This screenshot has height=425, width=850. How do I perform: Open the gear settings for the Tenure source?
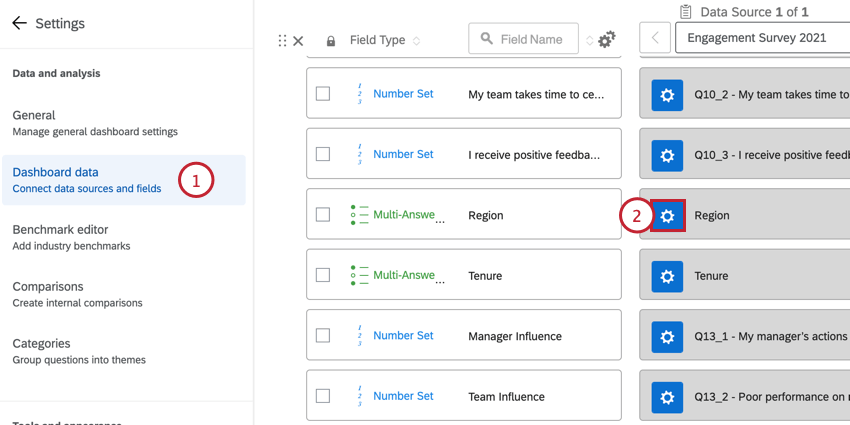coord(668,275)
